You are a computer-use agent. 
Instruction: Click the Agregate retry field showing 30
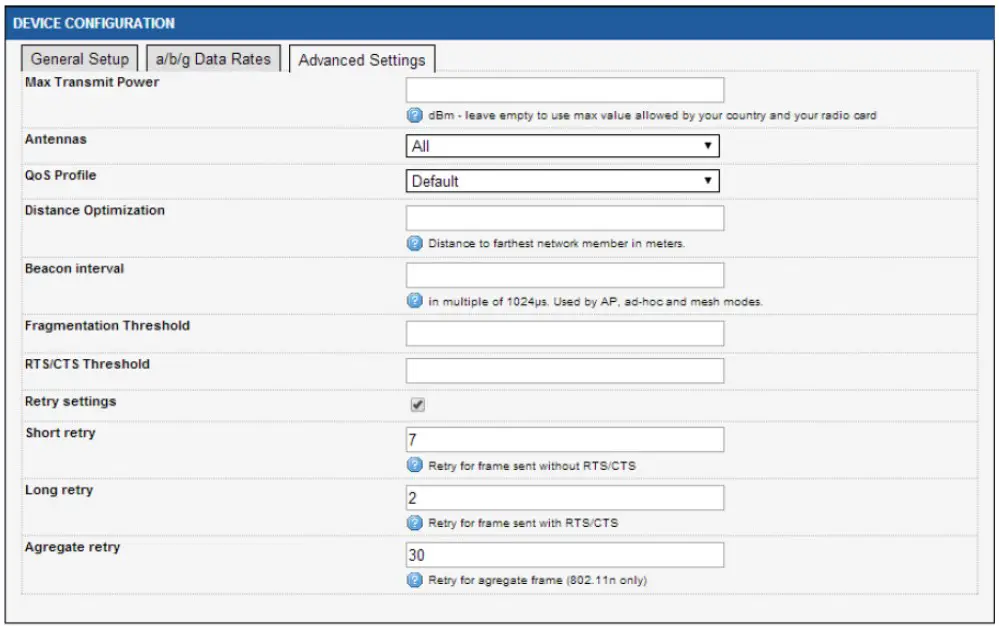(x=565, y=553)
